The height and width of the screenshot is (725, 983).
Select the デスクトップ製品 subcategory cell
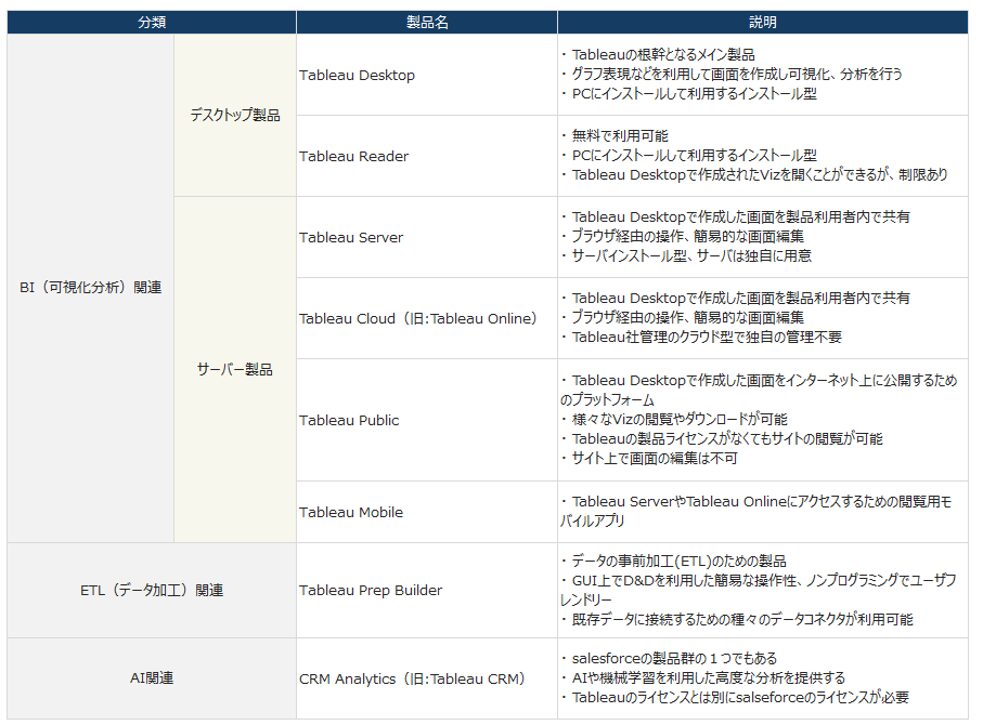(235, 115)
